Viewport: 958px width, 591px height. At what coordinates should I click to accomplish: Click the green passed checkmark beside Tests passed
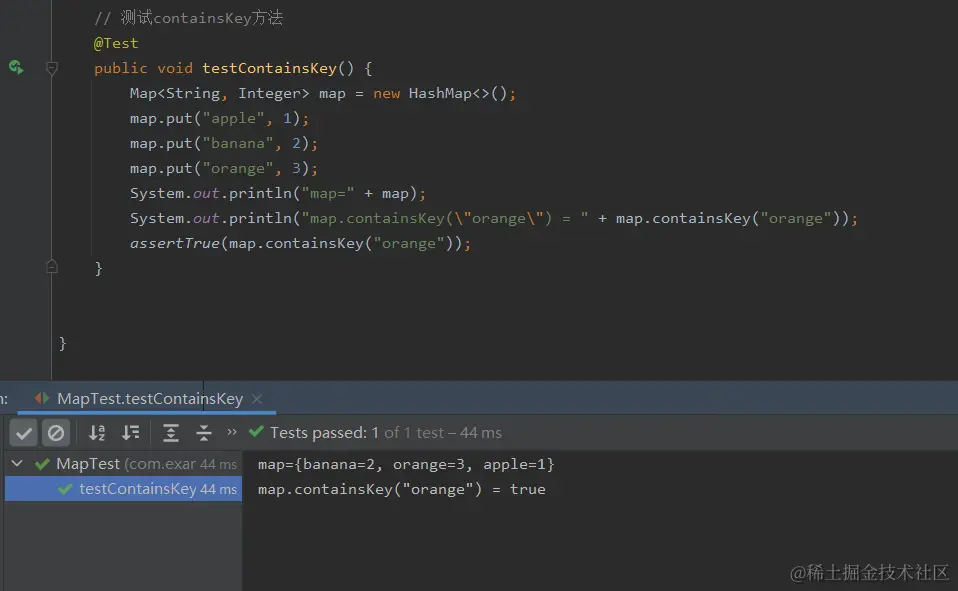pos(256,431)
